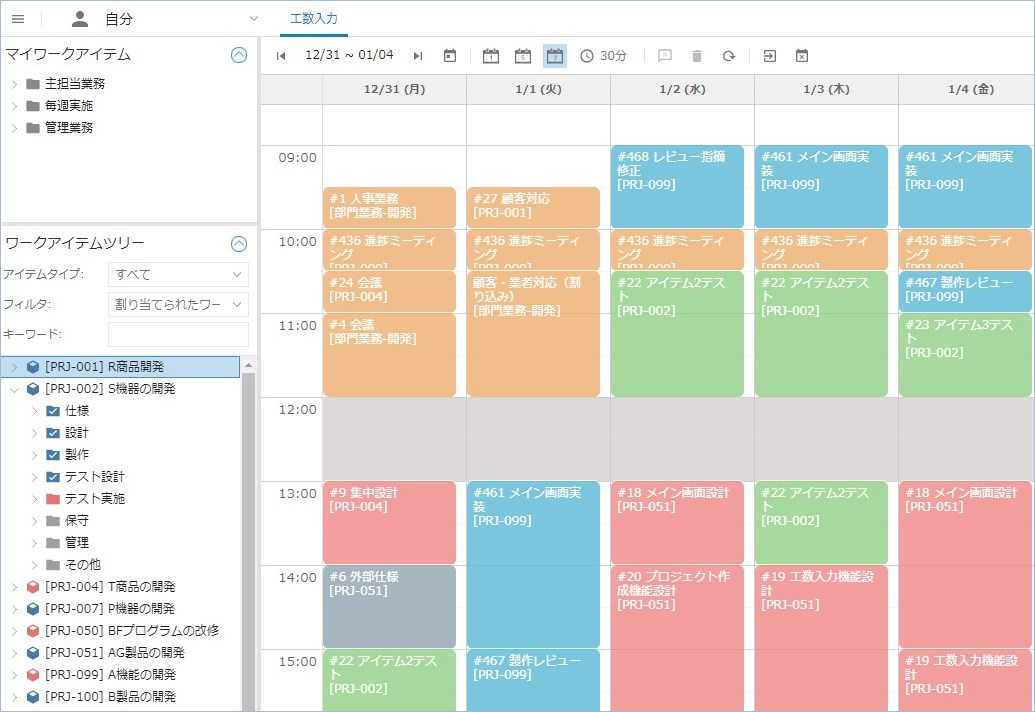
Task: Click the refresh icon in toolbar
Action: [x=729, y=56]
